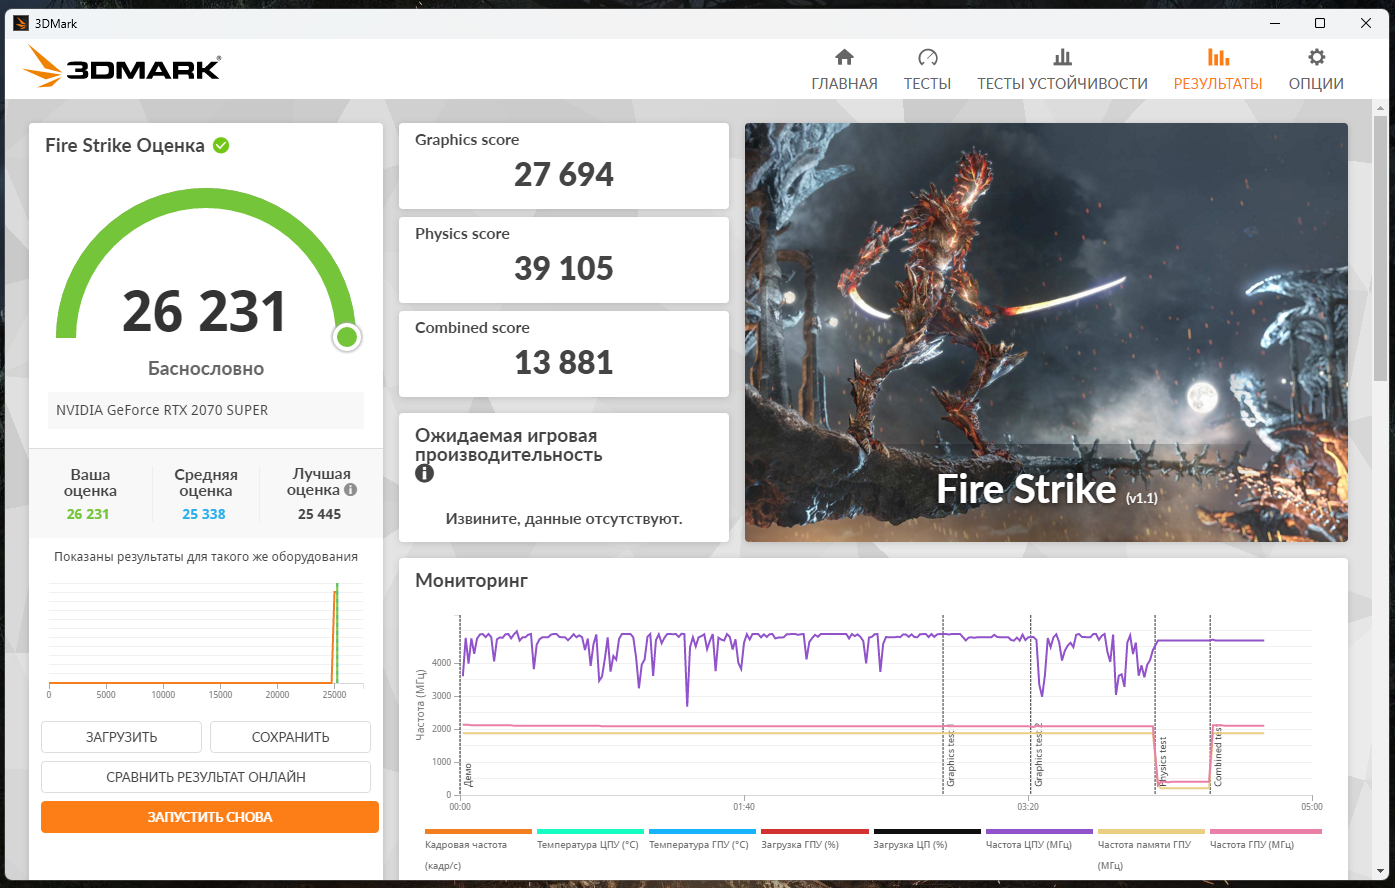This screenshot has width=1395, height=888.
Task: Click the Physics test marker on the chart
Action: pyautogui.click(x=1163, y=761)
